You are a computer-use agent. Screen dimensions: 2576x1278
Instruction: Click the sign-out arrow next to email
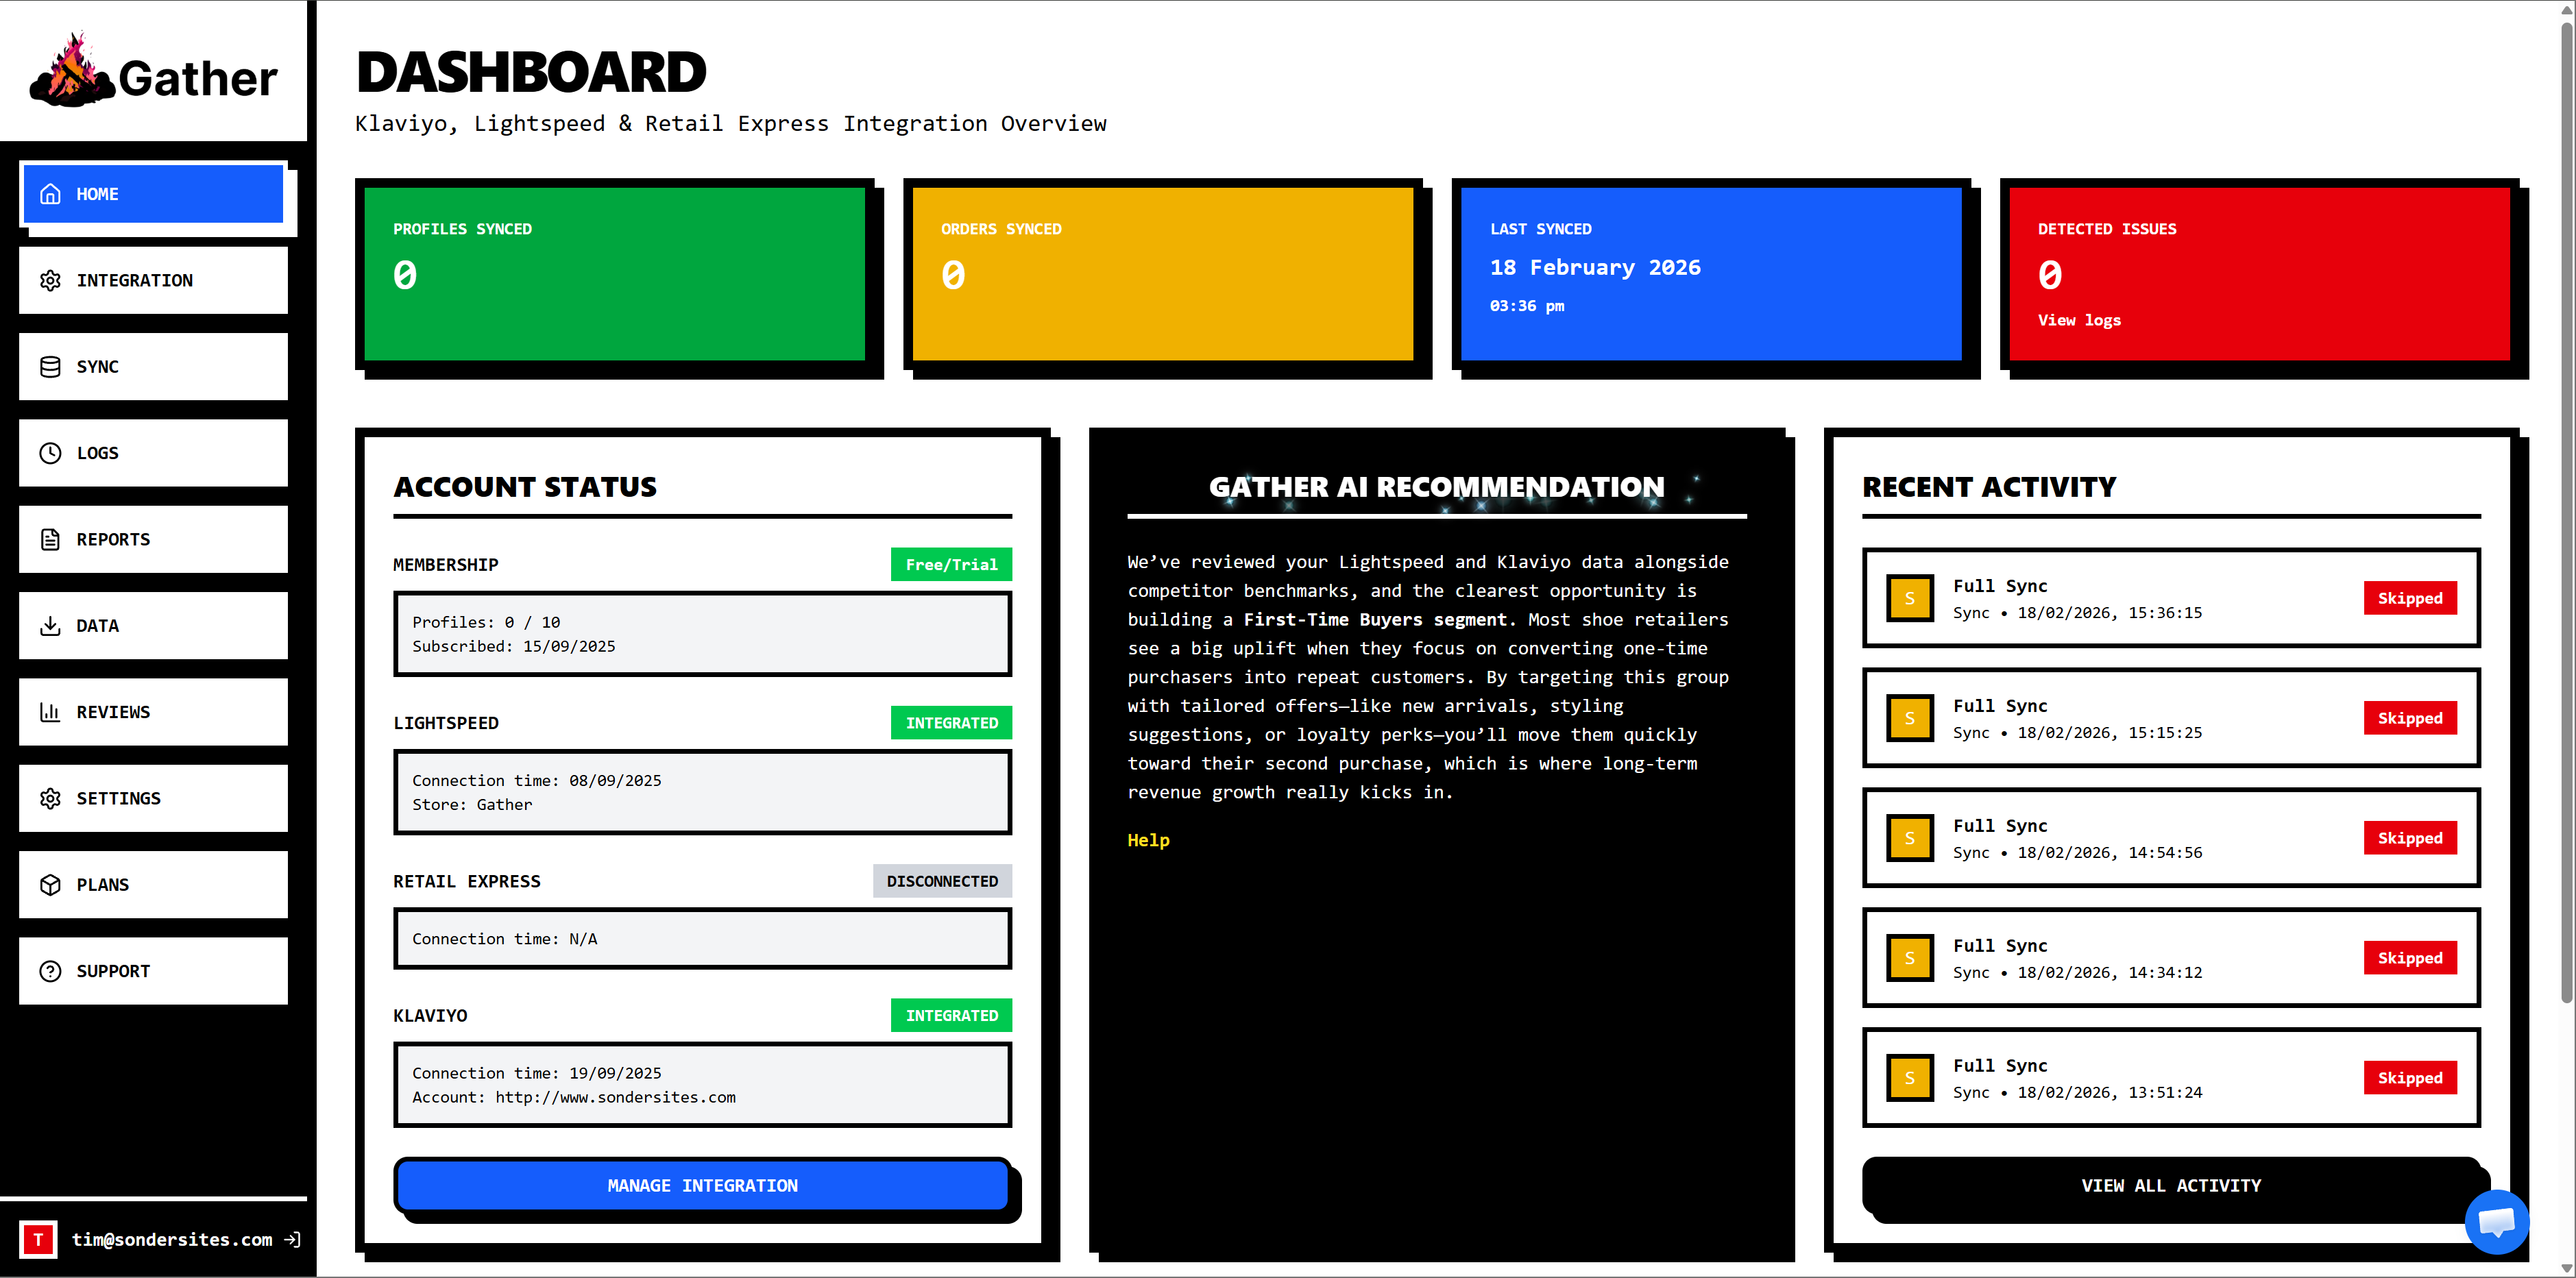pos(292,1239)
